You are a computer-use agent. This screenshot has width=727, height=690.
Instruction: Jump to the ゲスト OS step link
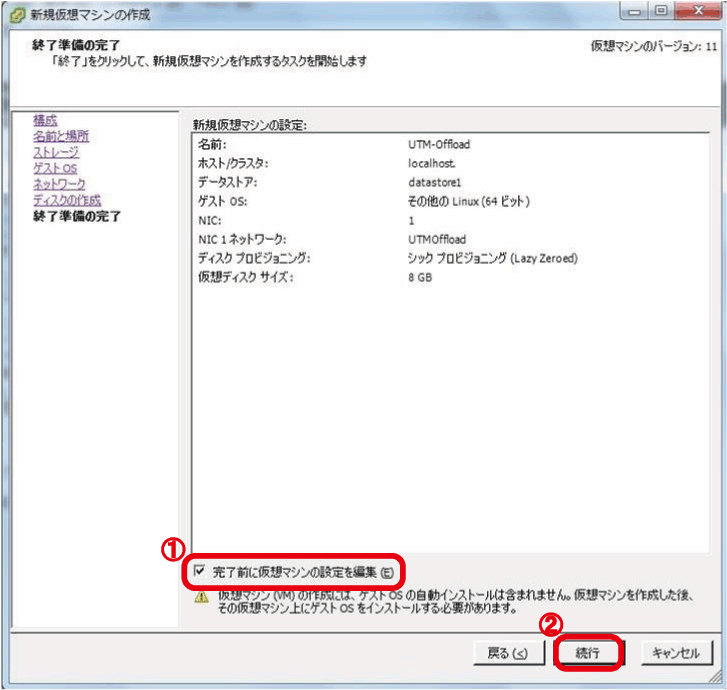(55, 168)
